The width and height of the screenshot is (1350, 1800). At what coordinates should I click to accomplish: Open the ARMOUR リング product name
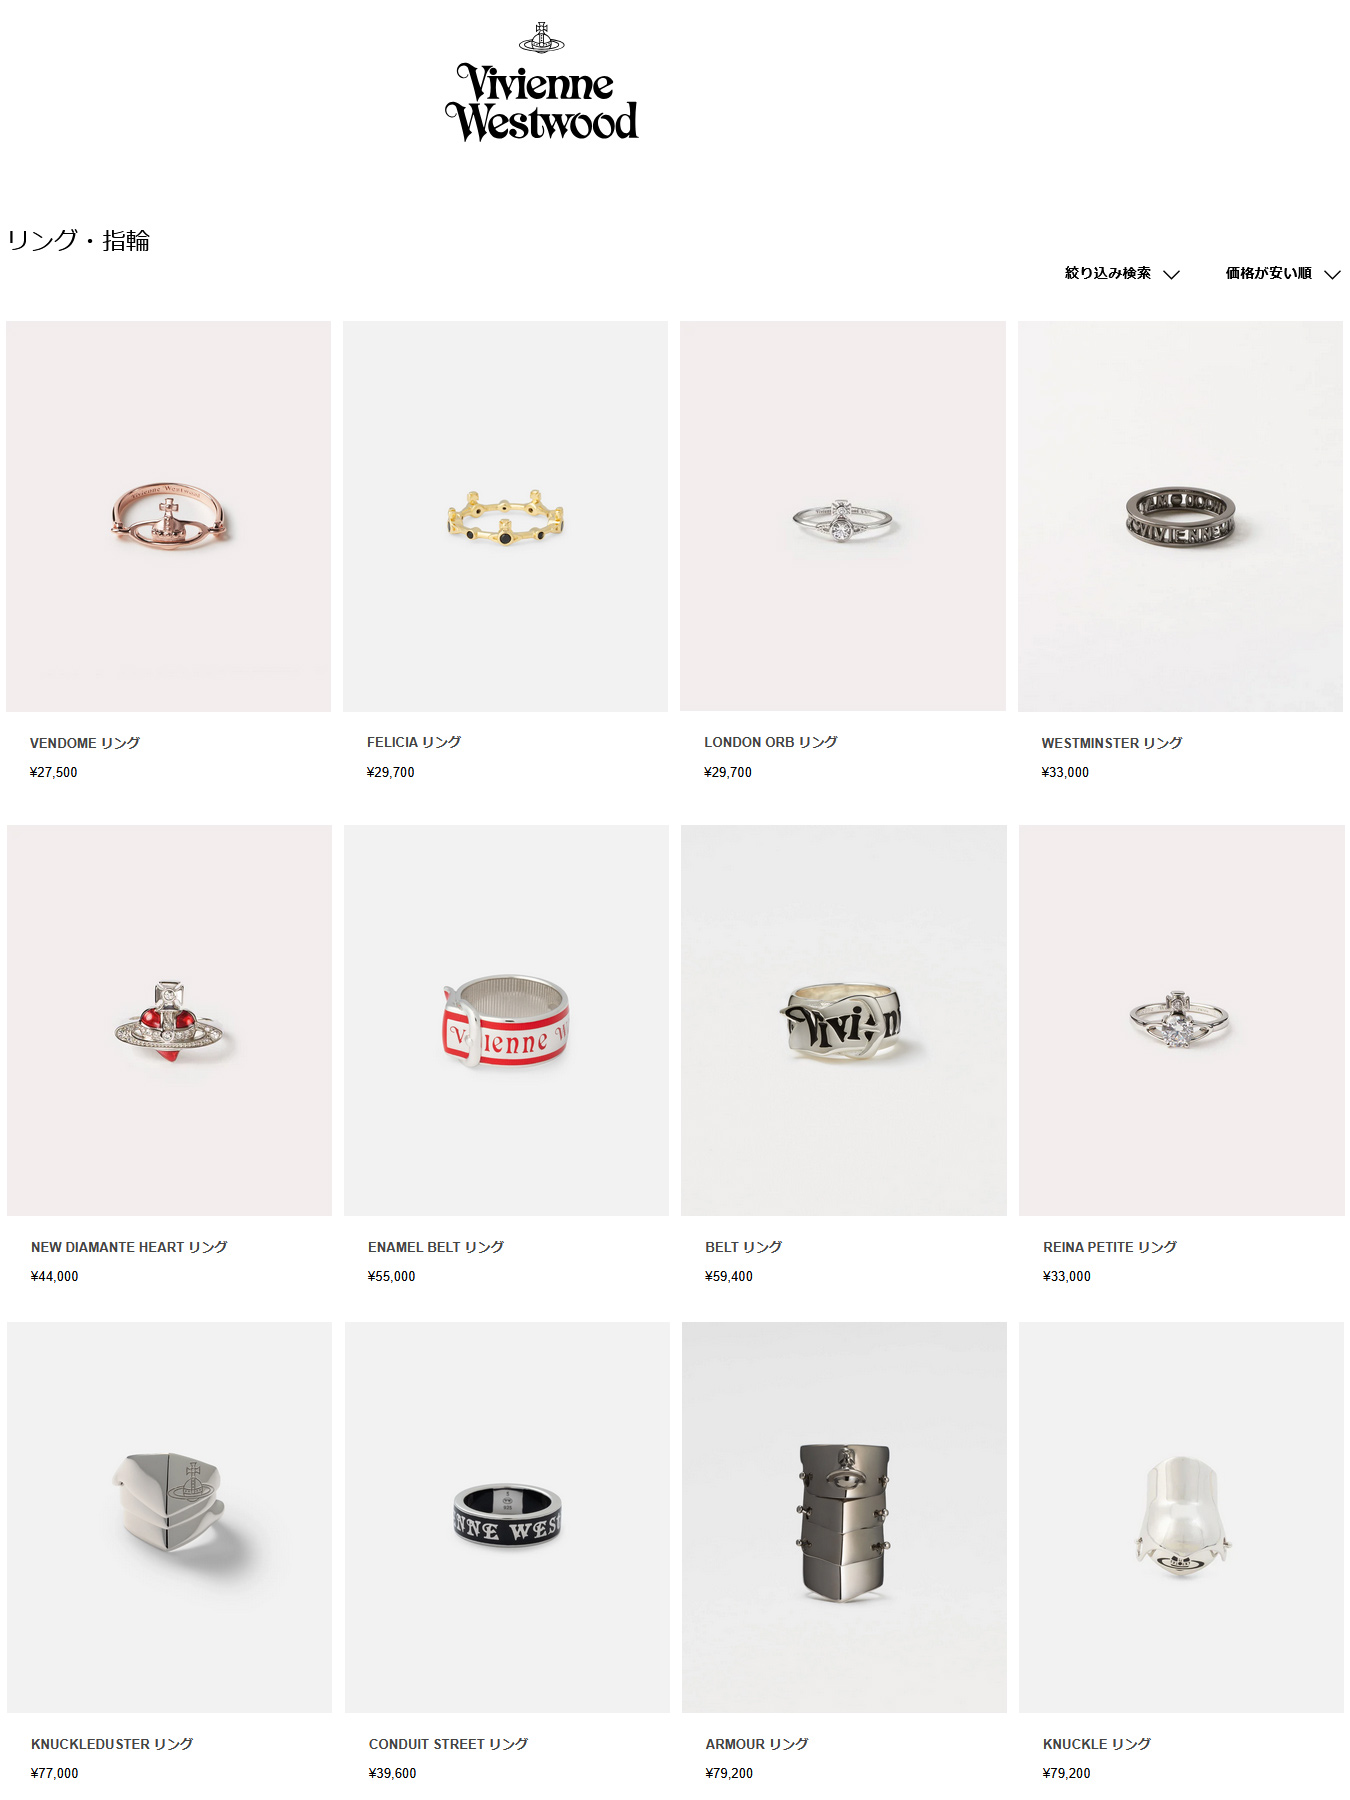(757, 1744)
